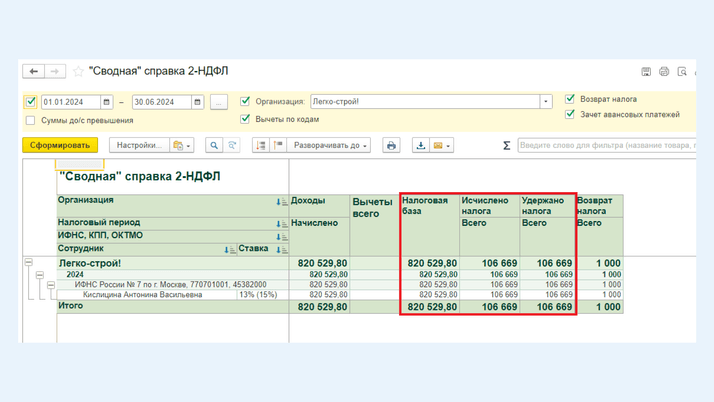Viewport: 714px width, 402px height.
Task: Uncheck the Вычеты по кодам checkbox
Action: pos(245,119)
